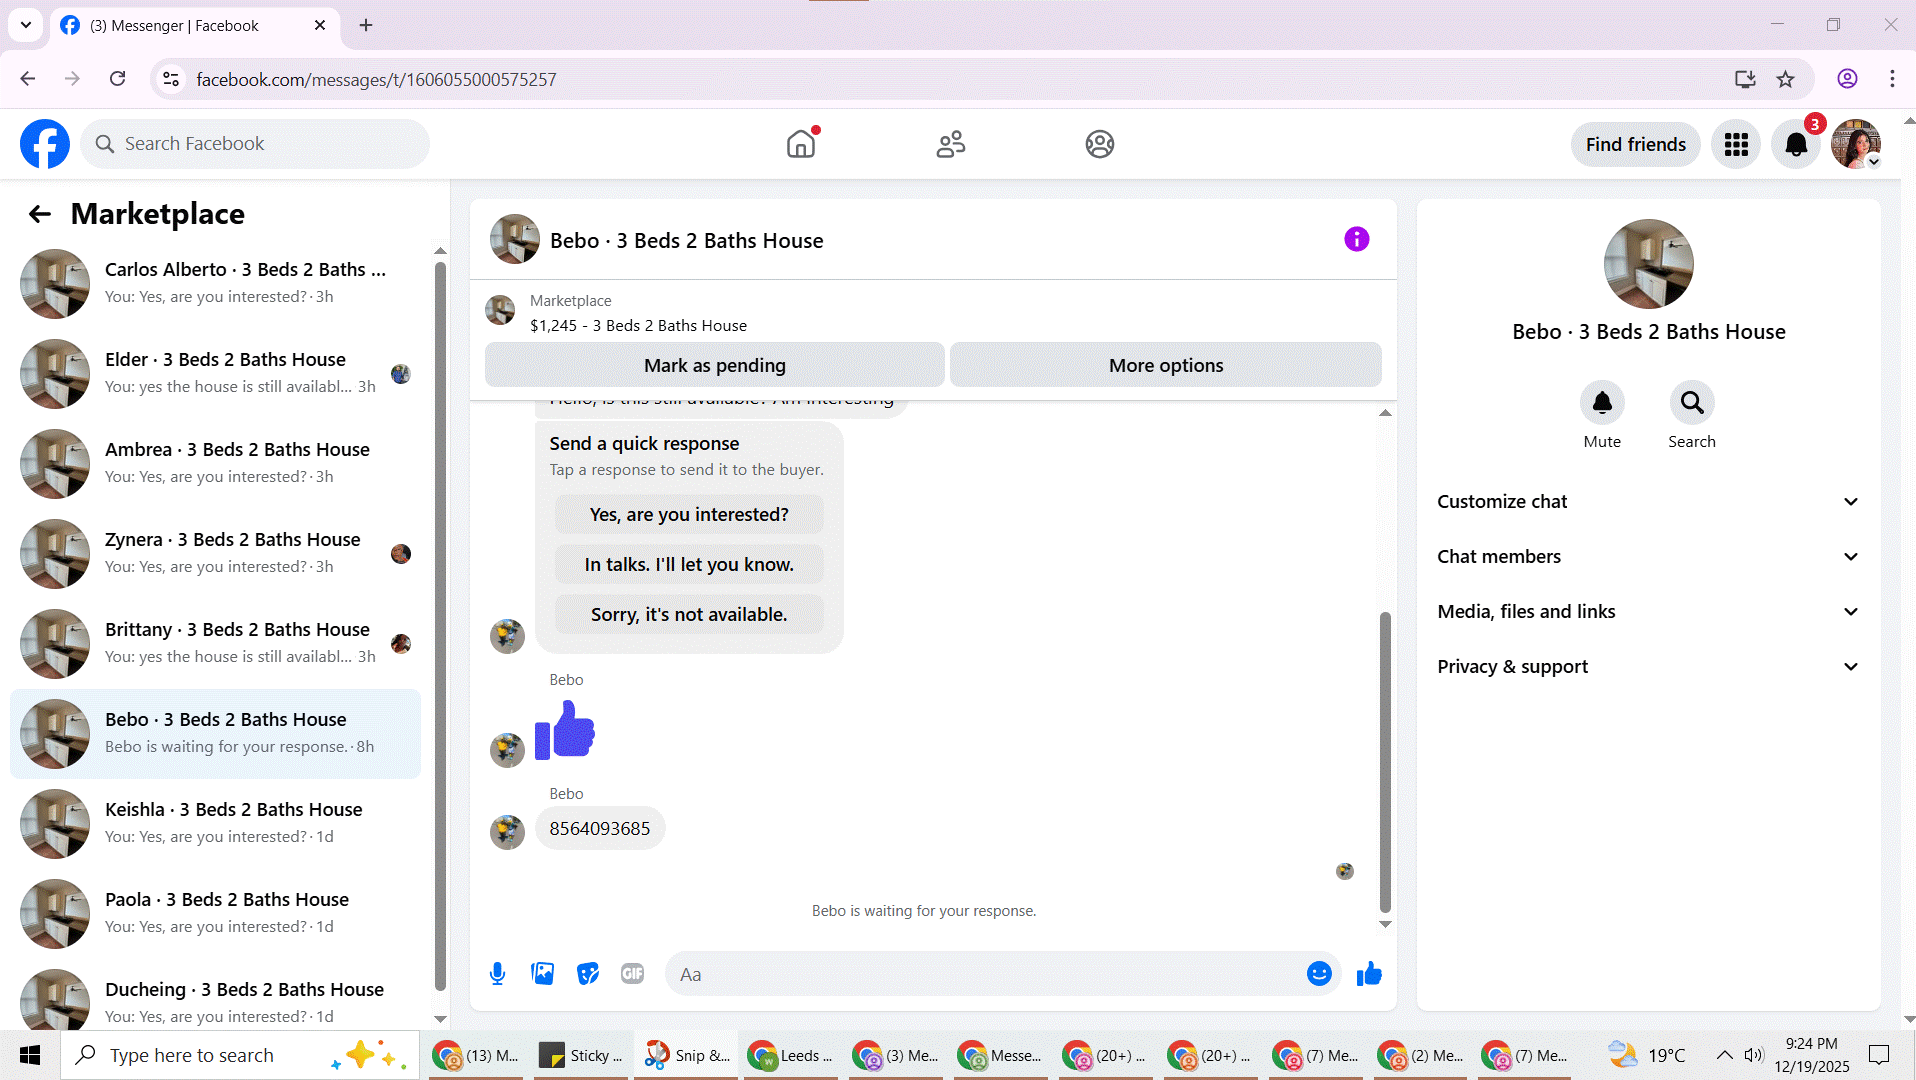1916x1080 pixels.
Task: Expand Customize chat section
Action: pyautogui.click(x=1648, y=502)
